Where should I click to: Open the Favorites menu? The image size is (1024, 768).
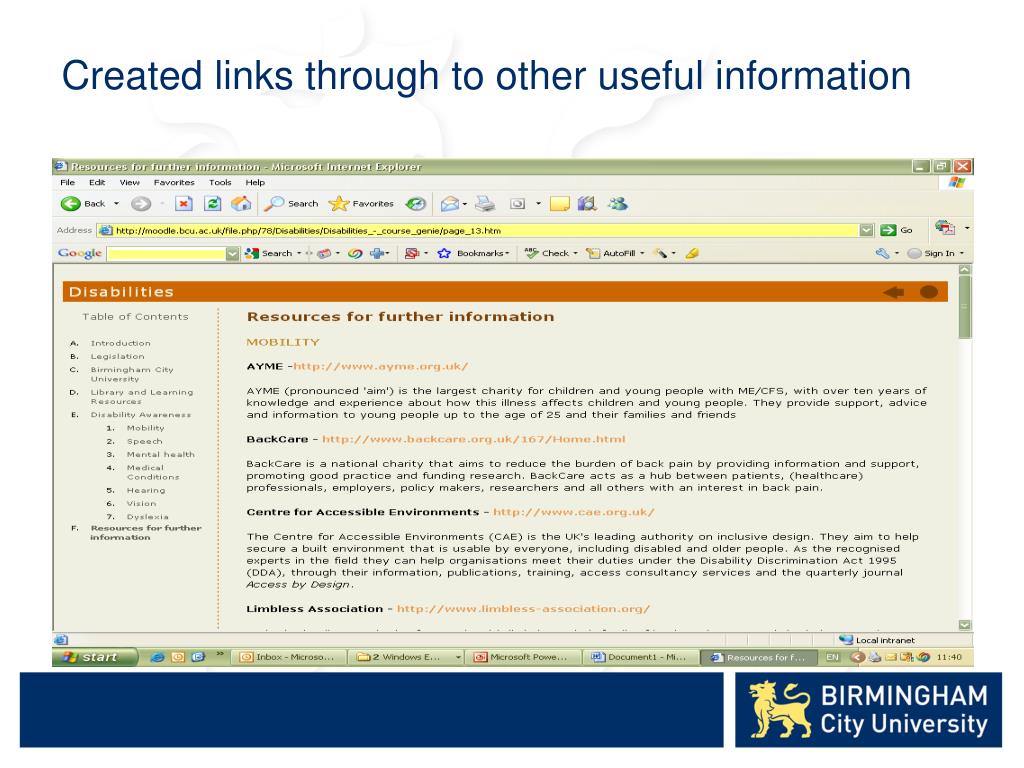[x=174, y=182]
